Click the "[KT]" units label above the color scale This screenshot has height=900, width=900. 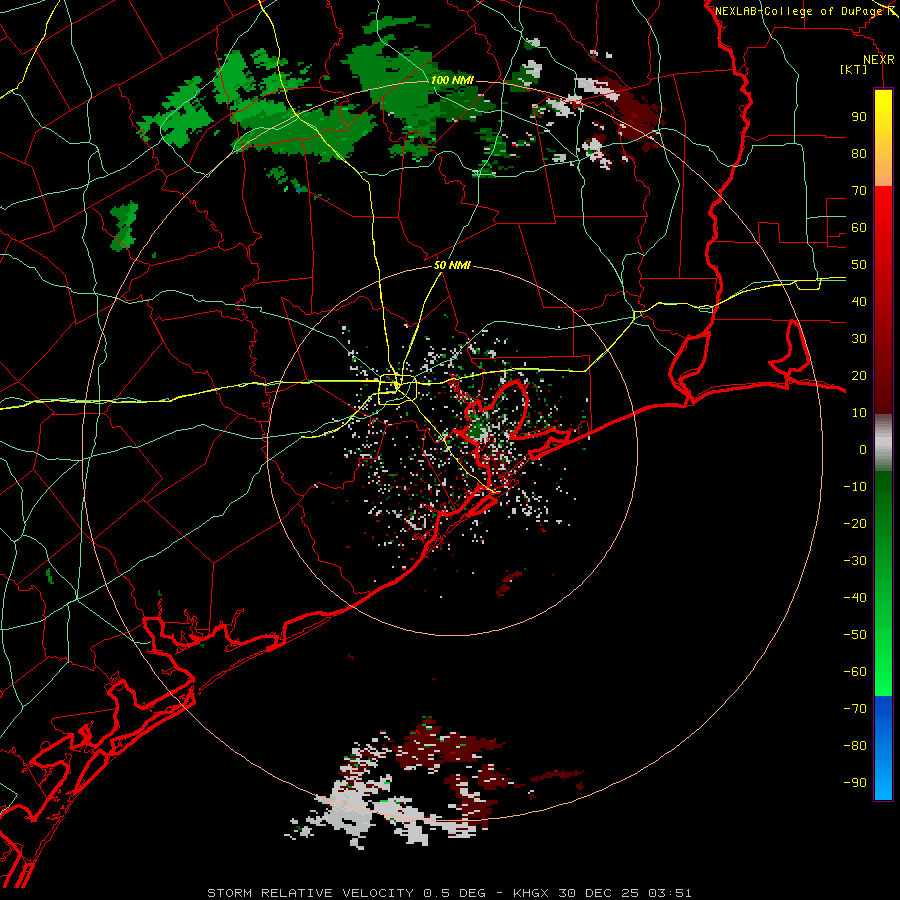pyautogui.click(x=853, y=69)
